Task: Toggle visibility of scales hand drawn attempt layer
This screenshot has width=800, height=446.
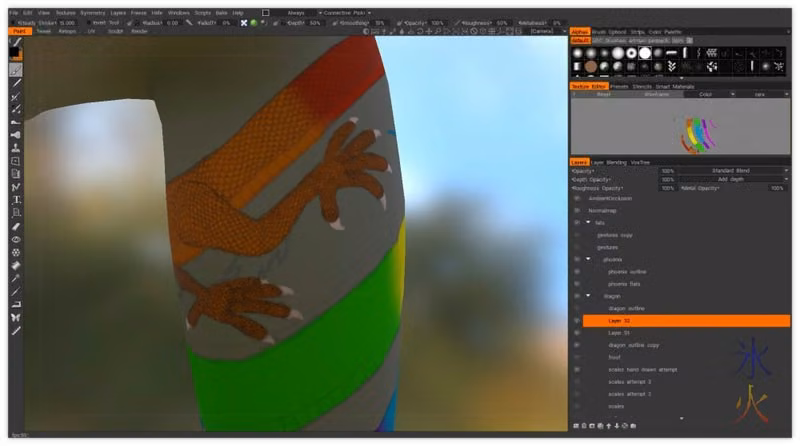Action: [x=577, y=370]
